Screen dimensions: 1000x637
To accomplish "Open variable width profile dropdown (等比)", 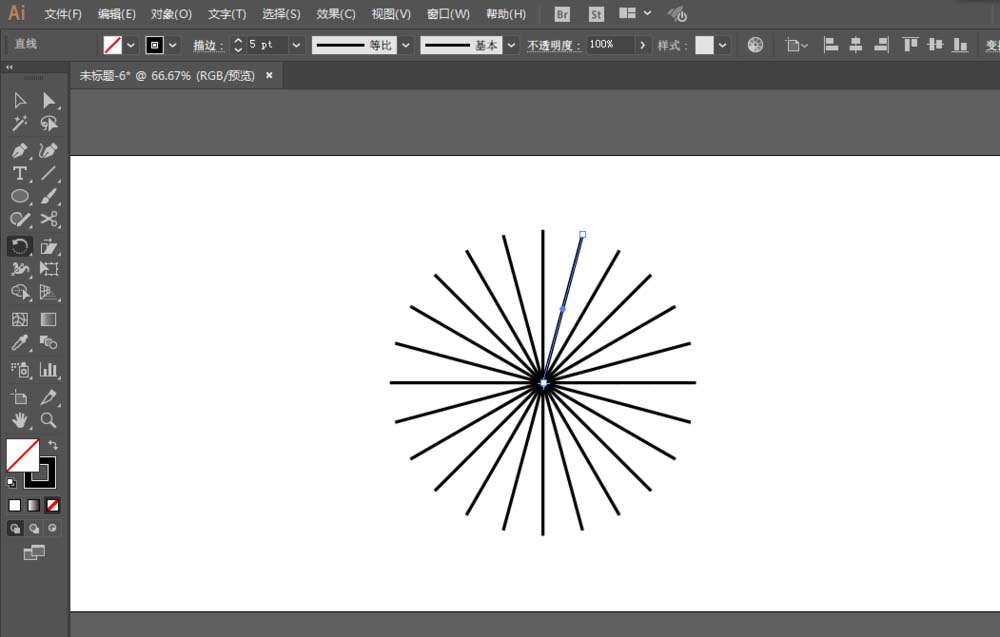I will (406, 45).
